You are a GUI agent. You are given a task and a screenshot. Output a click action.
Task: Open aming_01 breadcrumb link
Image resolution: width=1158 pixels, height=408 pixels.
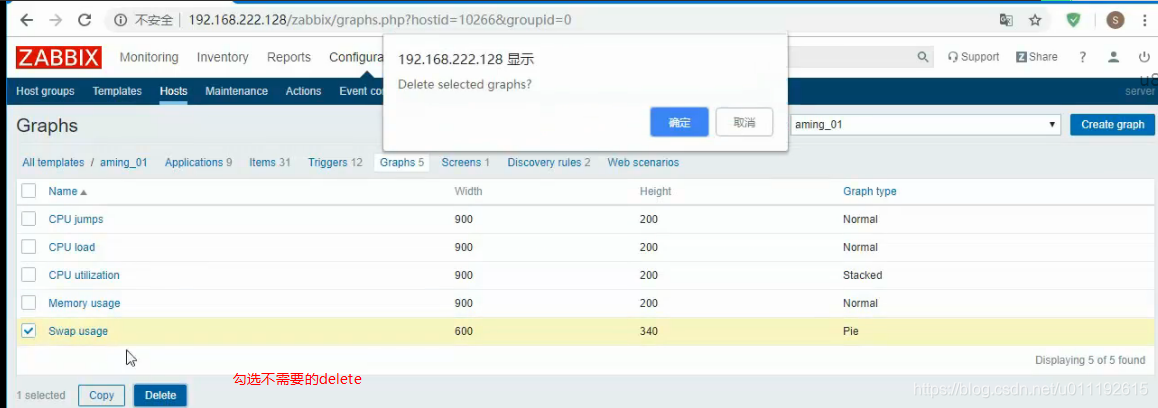[124, 163]
